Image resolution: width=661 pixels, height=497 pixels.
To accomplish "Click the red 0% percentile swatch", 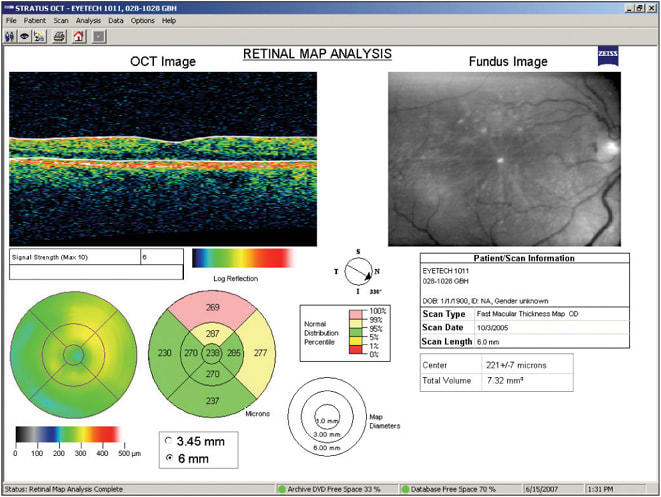I will tap(356, 349).
